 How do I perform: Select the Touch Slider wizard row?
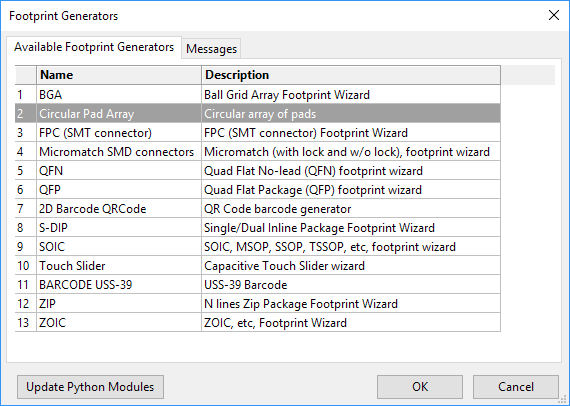258,266
